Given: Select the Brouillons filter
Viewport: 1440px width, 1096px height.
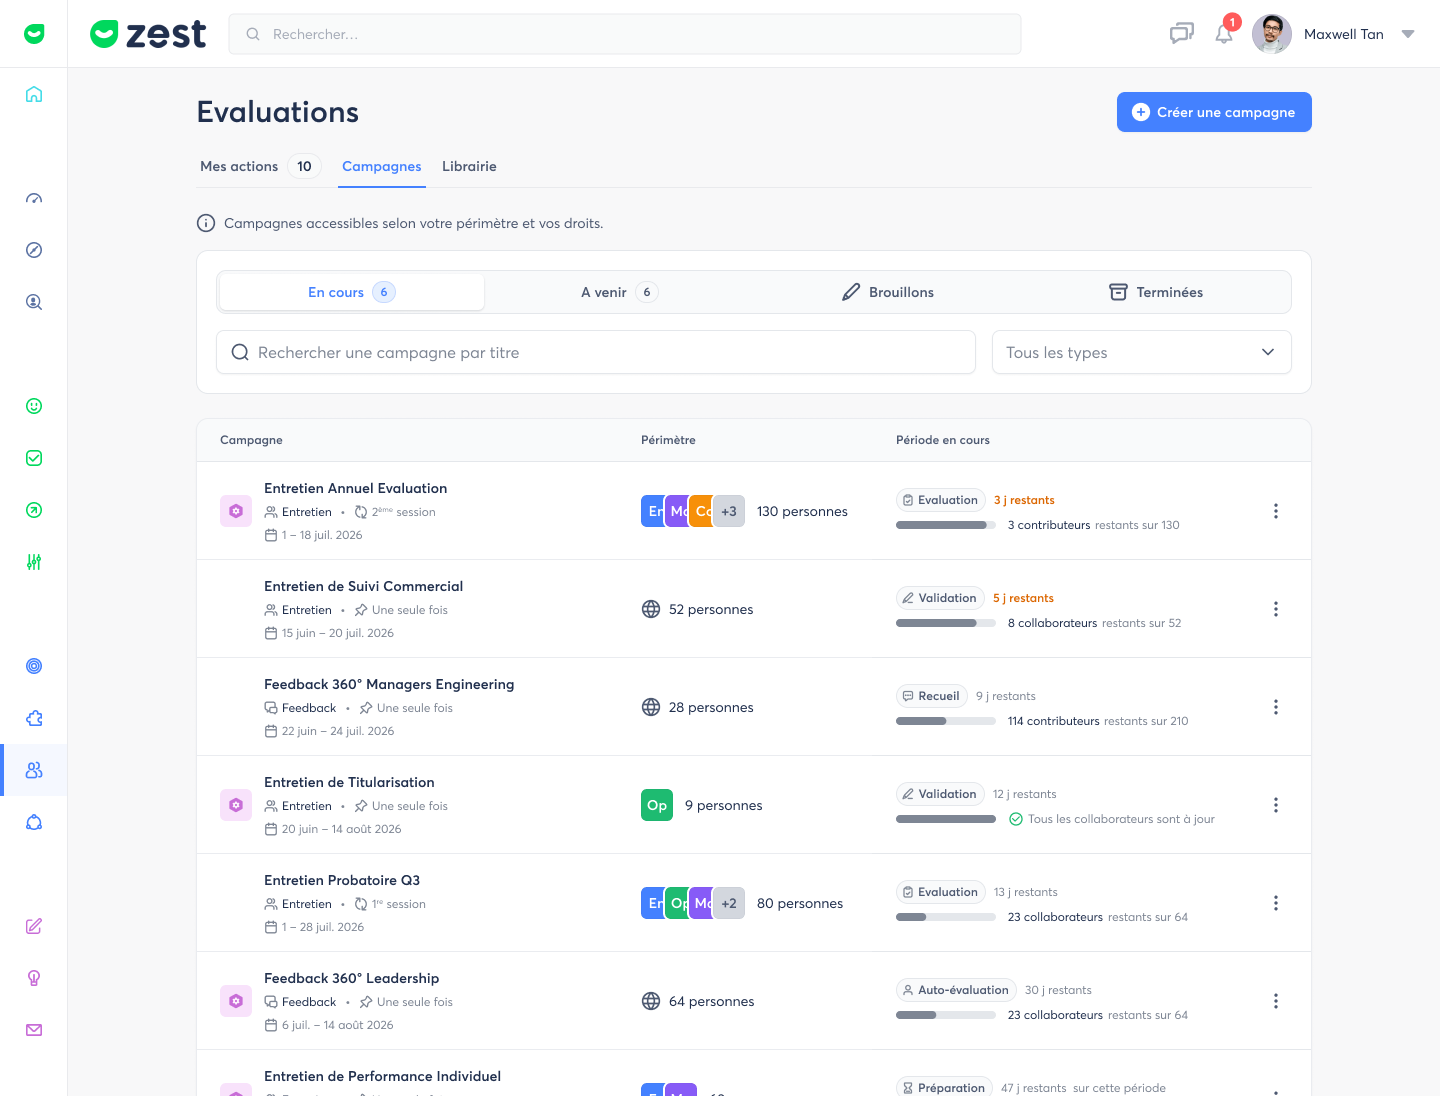Looking at the screenshot, I should point(888,292).
